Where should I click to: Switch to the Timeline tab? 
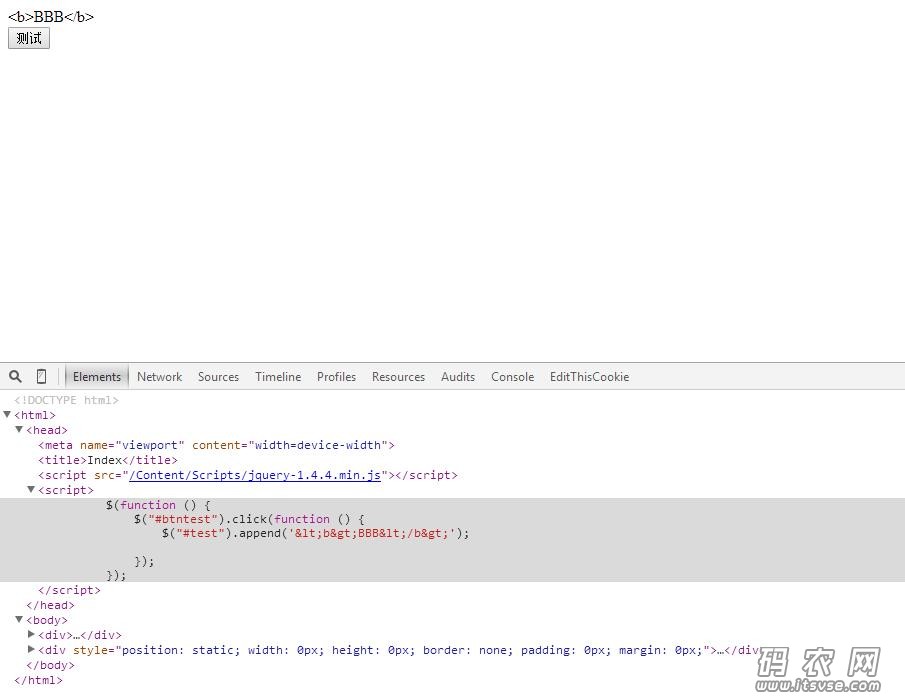point(278,377)
